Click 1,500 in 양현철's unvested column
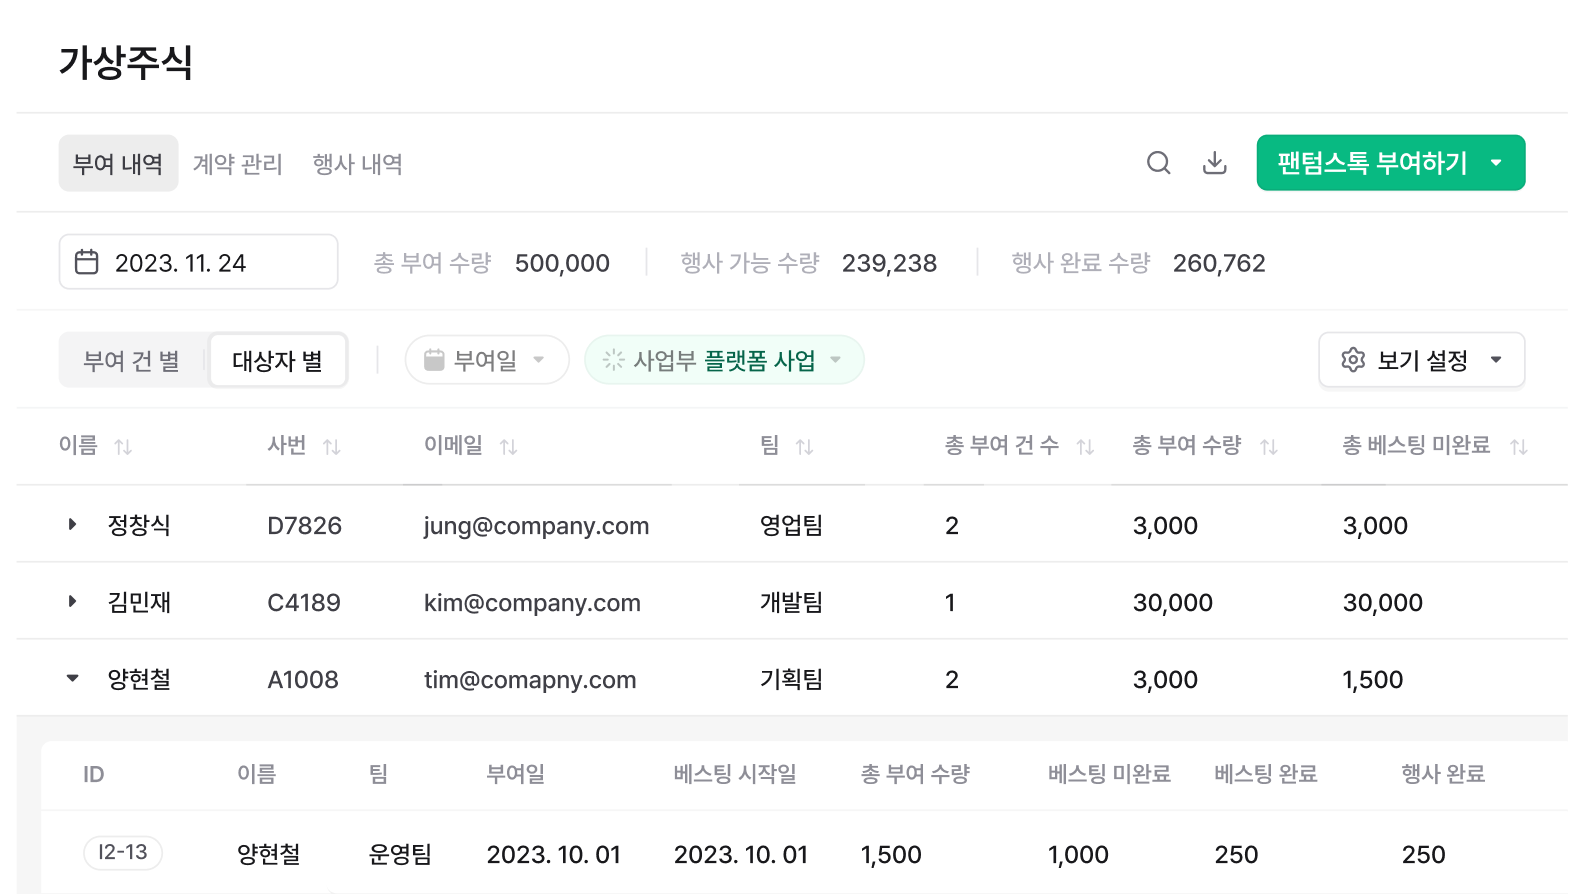This screenshot has width=1580, height=894. tap(1372, 679)
